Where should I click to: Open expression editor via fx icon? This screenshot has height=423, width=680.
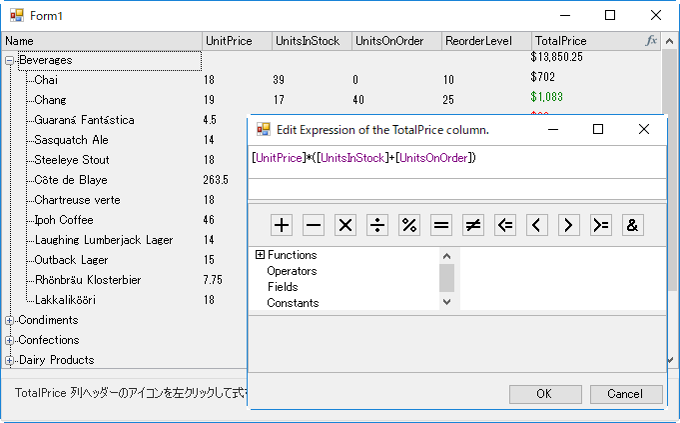[x=651, y=41]
